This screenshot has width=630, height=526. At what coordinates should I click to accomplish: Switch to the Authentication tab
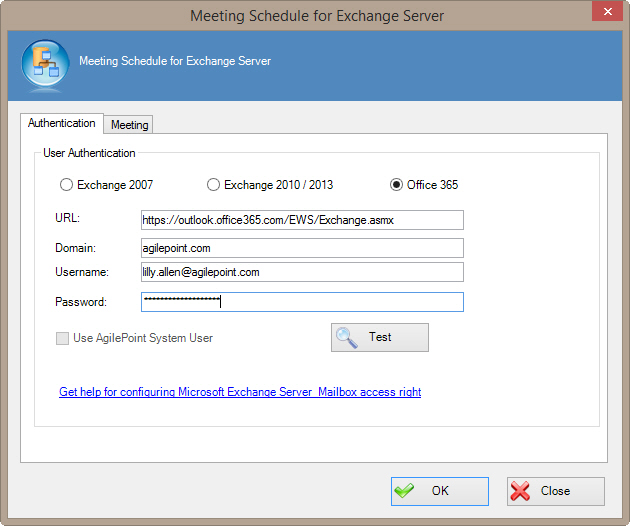[62, 123]
